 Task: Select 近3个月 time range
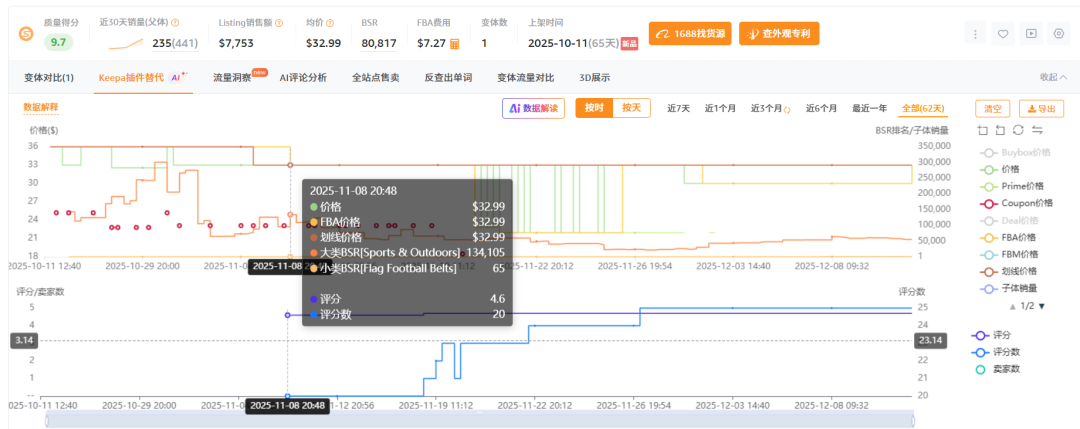(x=767, y=108)
